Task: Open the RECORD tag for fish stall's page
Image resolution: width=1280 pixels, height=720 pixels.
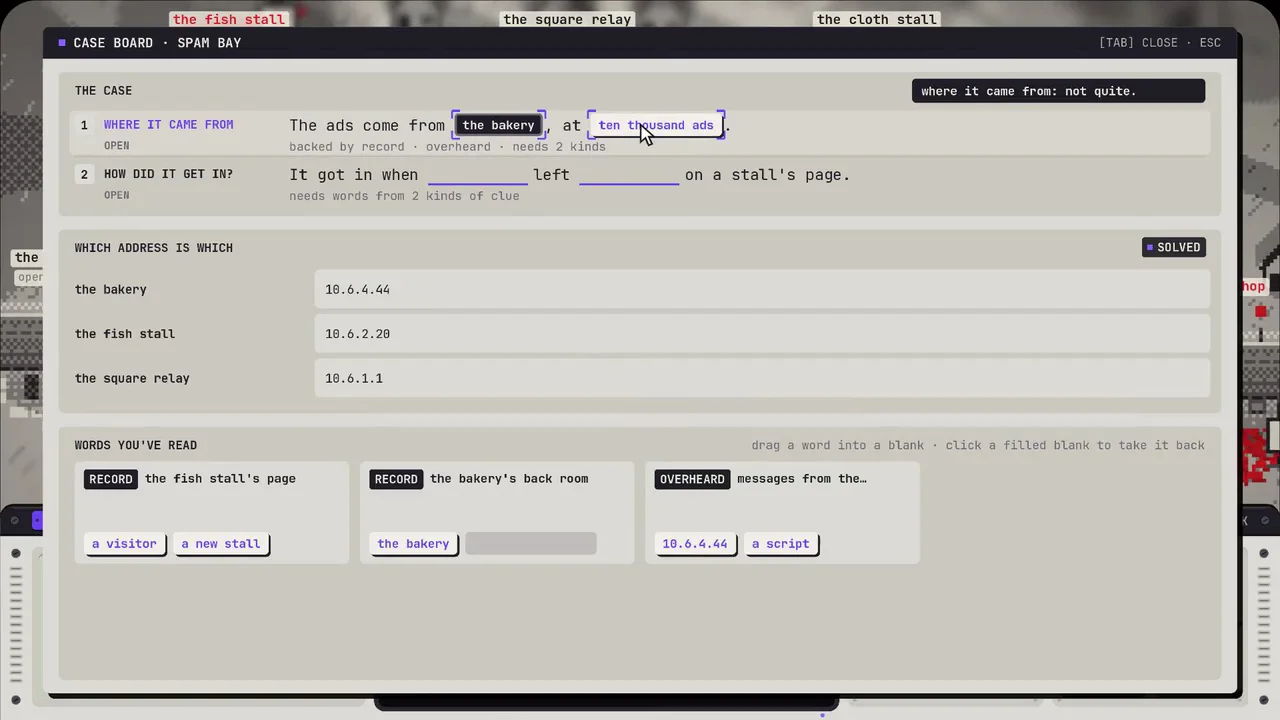Action: 111,479
